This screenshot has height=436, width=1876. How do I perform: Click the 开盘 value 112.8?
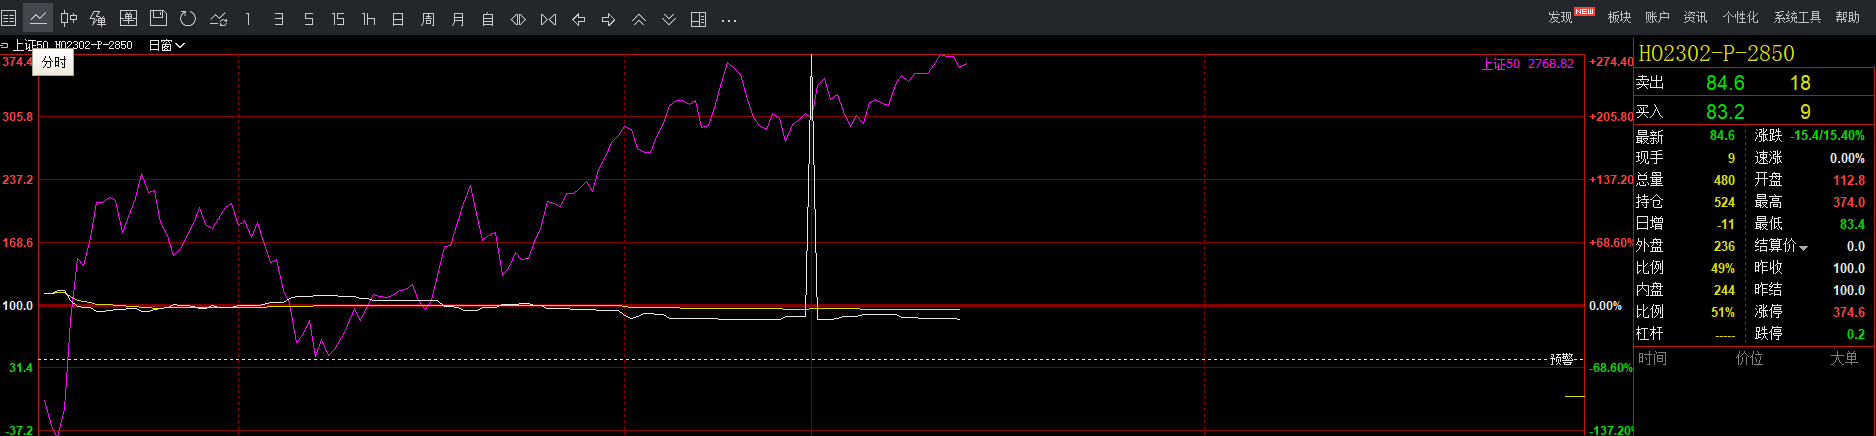pyautogui.click(x=1848, y=180)
